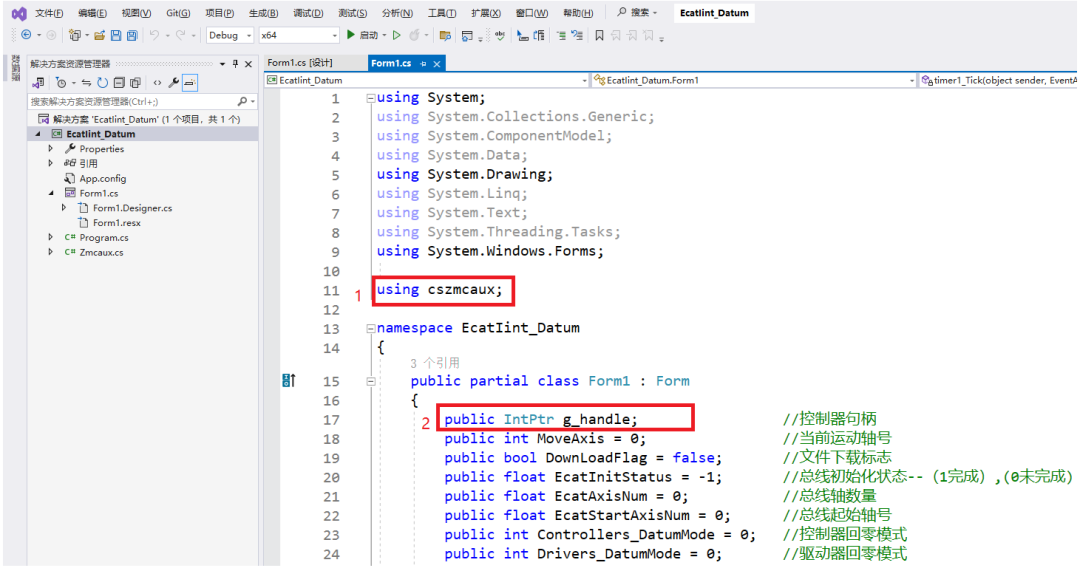Click the Visual Studio logo icon
Viewport: 1080px width, 571px height.
pyautogui.click(x=19, y=13)
